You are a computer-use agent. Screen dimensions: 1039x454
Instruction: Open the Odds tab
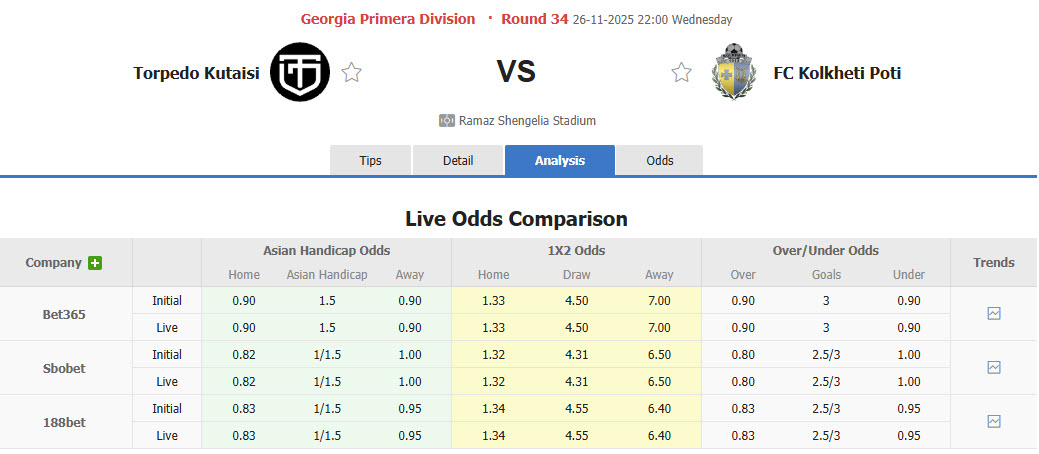(x=660, y=160)
